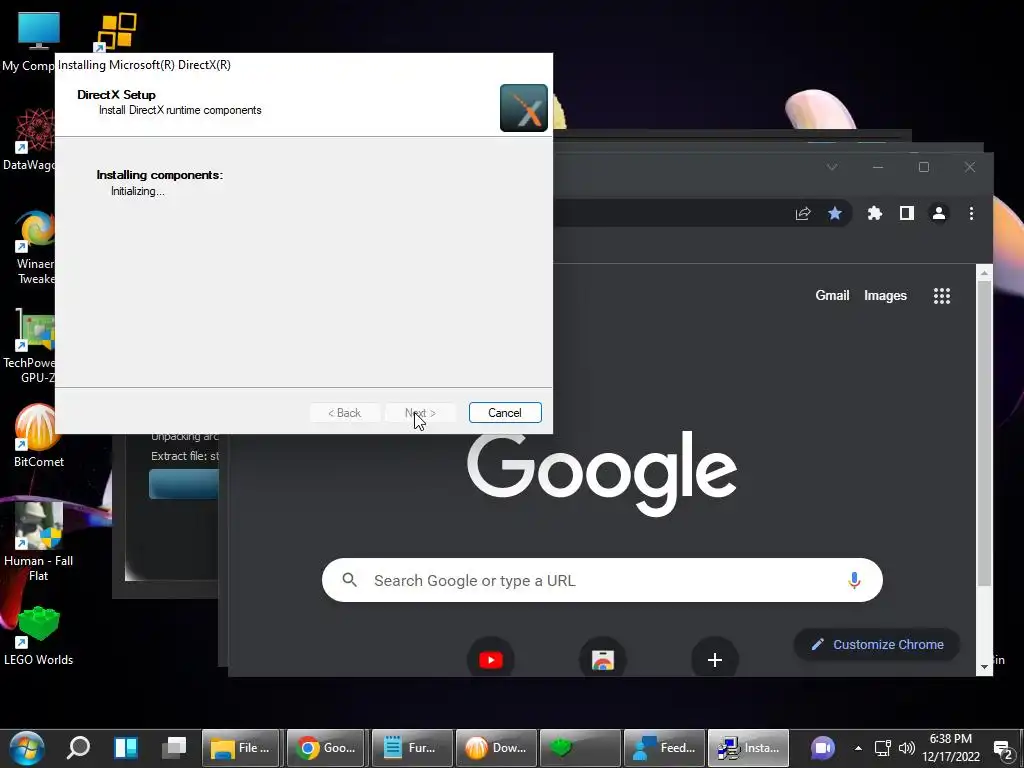Switch to File Explorer taskbar item

point(240,748)
